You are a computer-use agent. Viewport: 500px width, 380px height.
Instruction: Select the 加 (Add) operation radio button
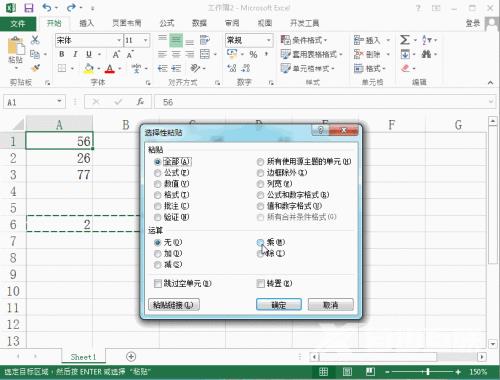158,254
